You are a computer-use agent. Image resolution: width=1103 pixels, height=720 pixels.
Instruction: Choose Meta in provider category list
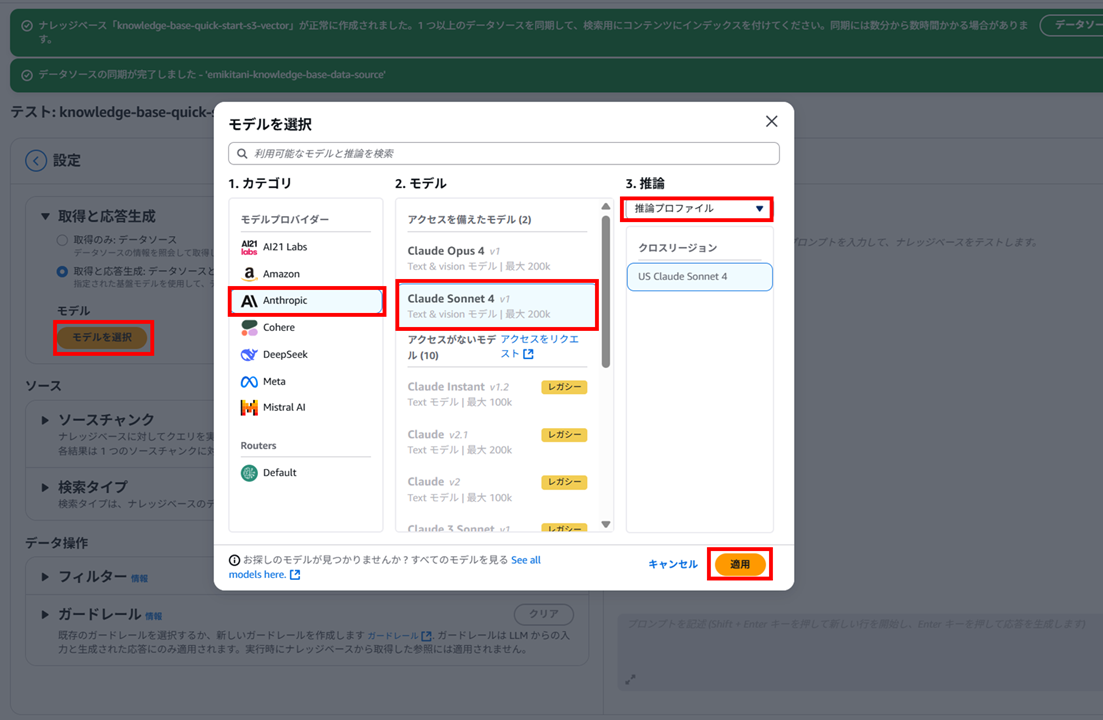click(306, 382)
